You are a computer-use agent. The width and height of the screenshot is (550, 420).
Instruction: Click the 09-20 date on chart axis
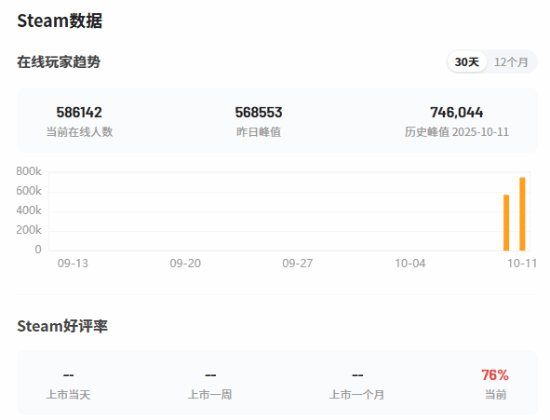185,263
